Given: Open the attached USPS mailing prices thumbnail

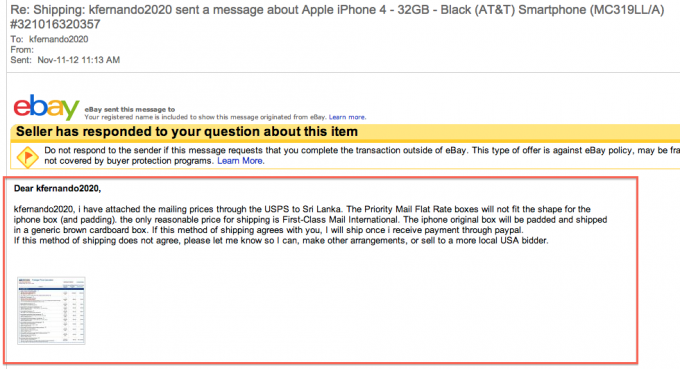Looking at the screenshot, I should (x=51, y=310).
